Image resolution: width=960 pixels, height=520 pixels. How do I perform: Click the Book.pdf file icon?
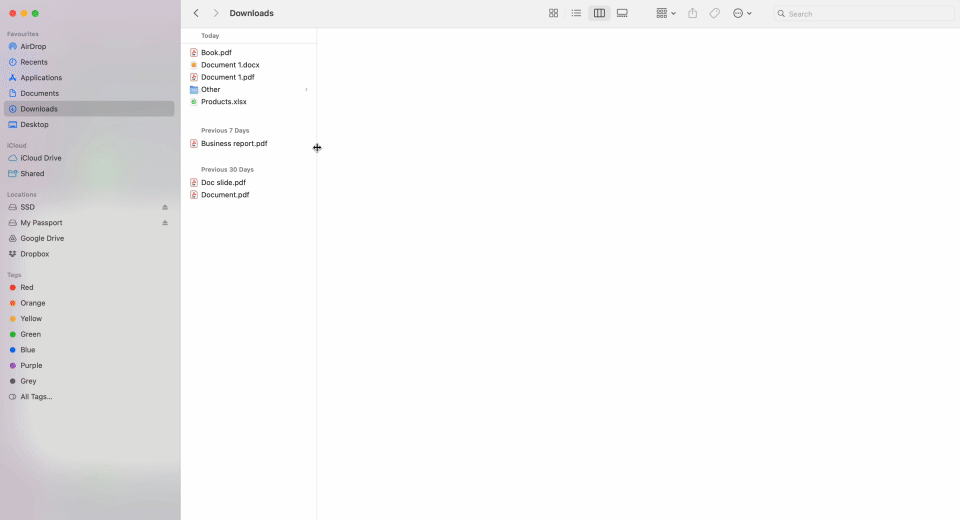[193, 53]
